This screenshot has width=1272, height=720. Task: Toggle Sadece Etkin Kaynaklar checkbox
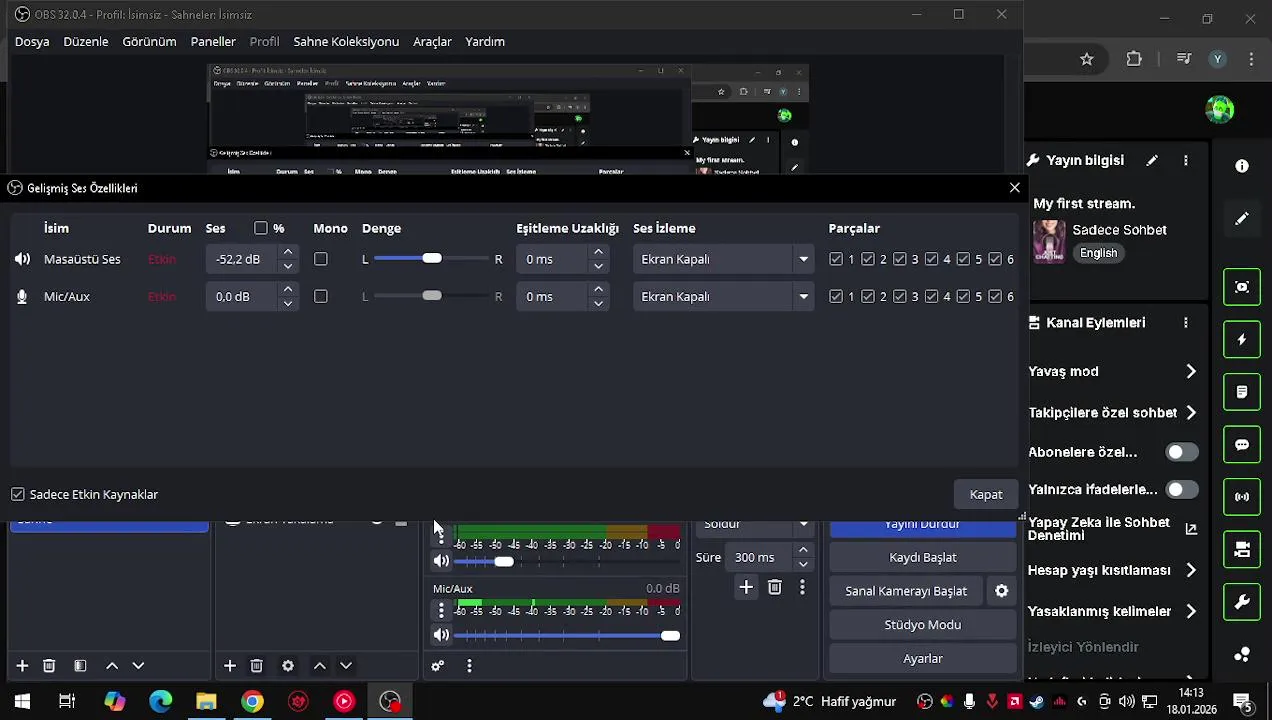18,495
